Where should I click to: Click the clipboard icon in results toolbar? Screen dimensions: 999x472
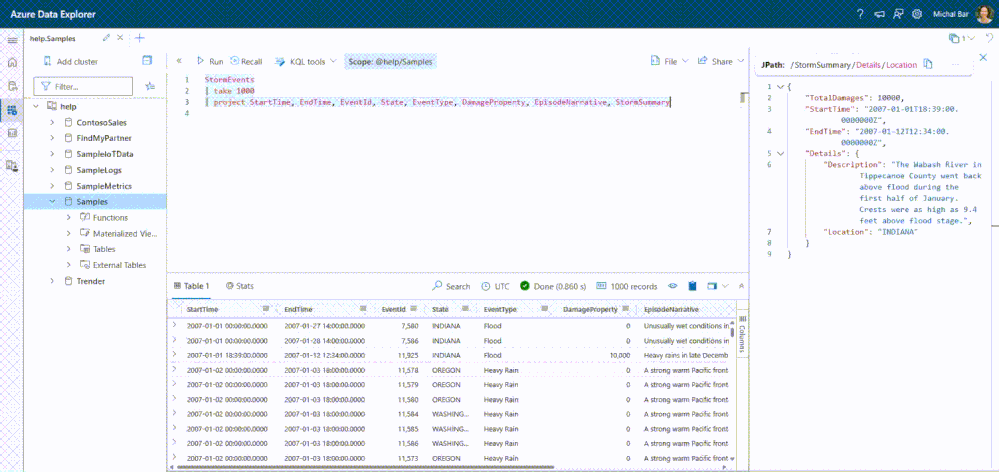(693, 286)
